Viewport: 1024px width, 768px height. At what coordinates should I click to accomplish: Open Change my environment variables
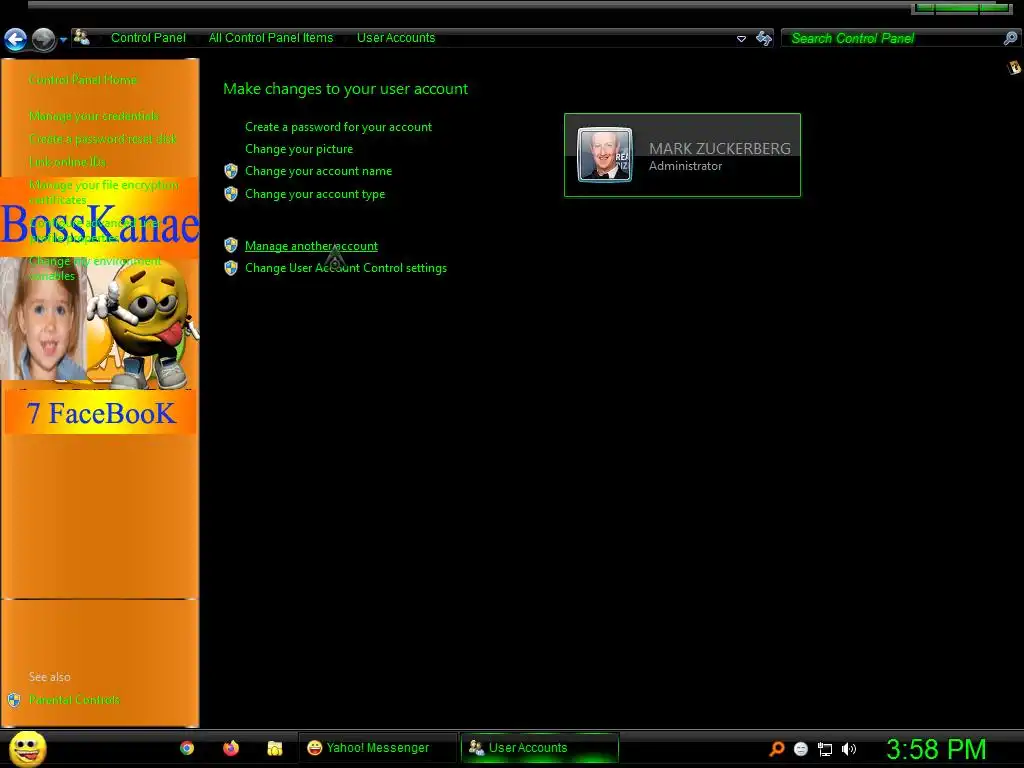click(x=95, y=268)
